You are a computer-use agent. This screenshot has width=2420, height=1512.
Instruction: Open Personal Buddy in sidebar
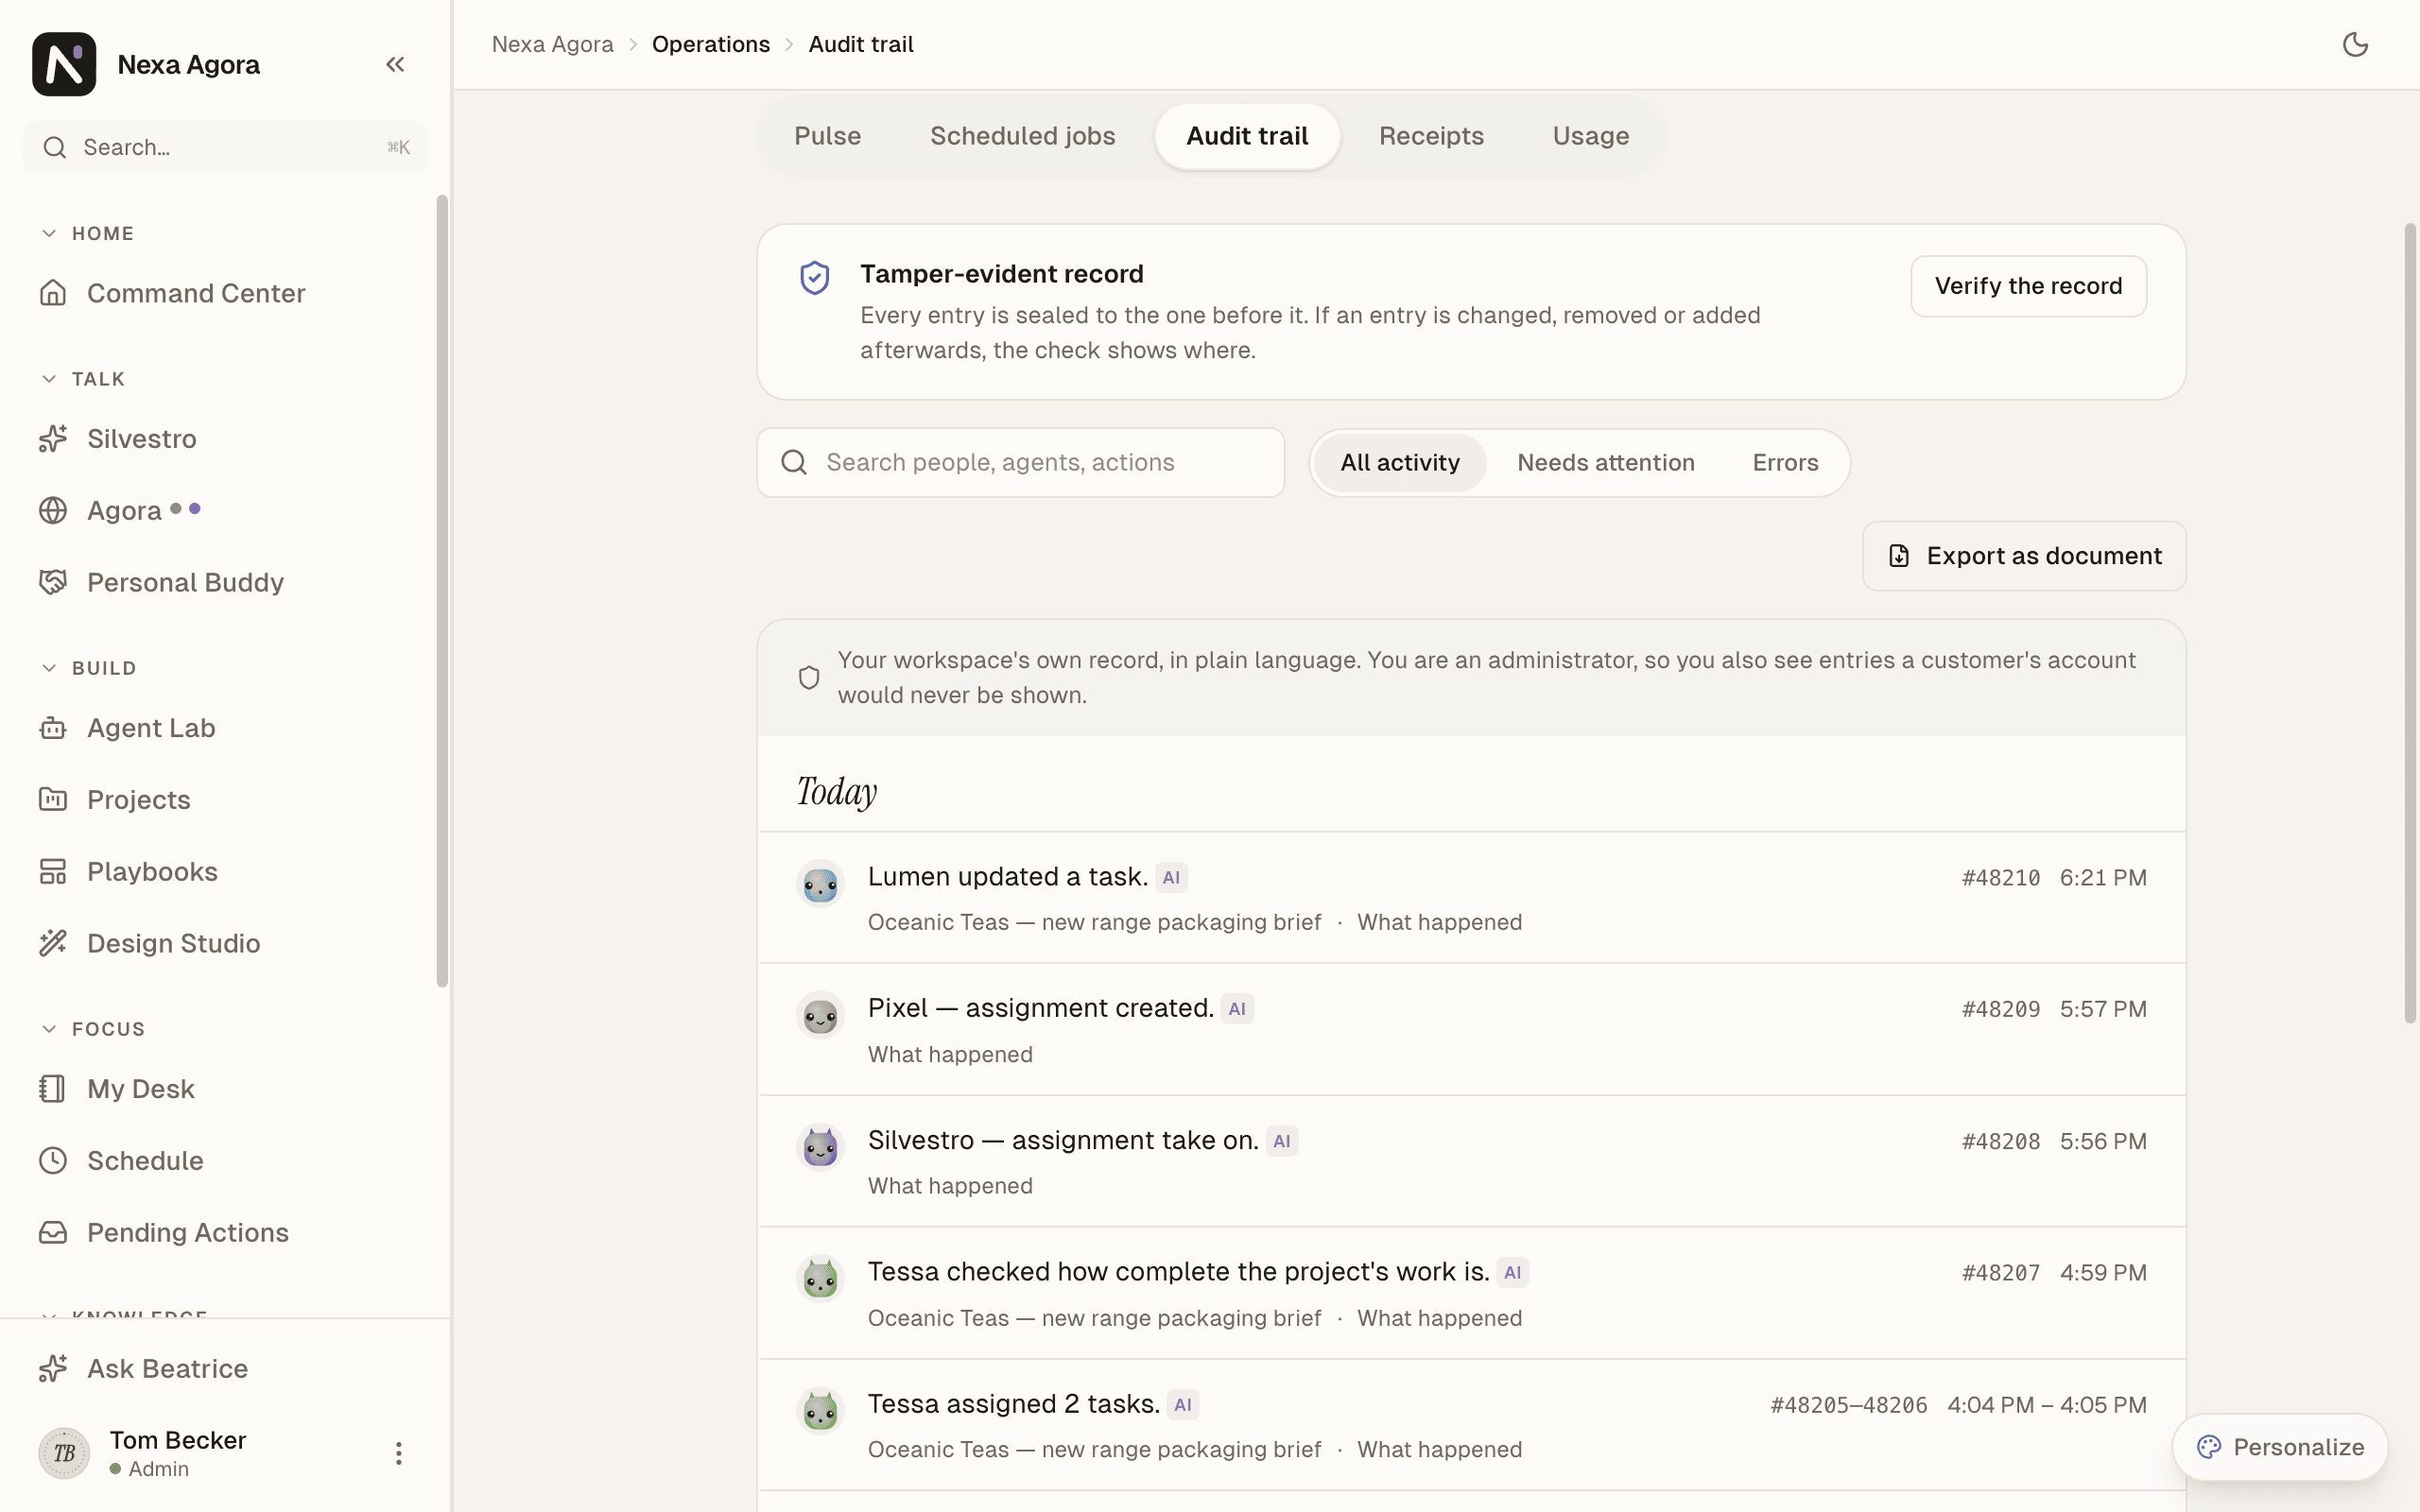[225, 583]
